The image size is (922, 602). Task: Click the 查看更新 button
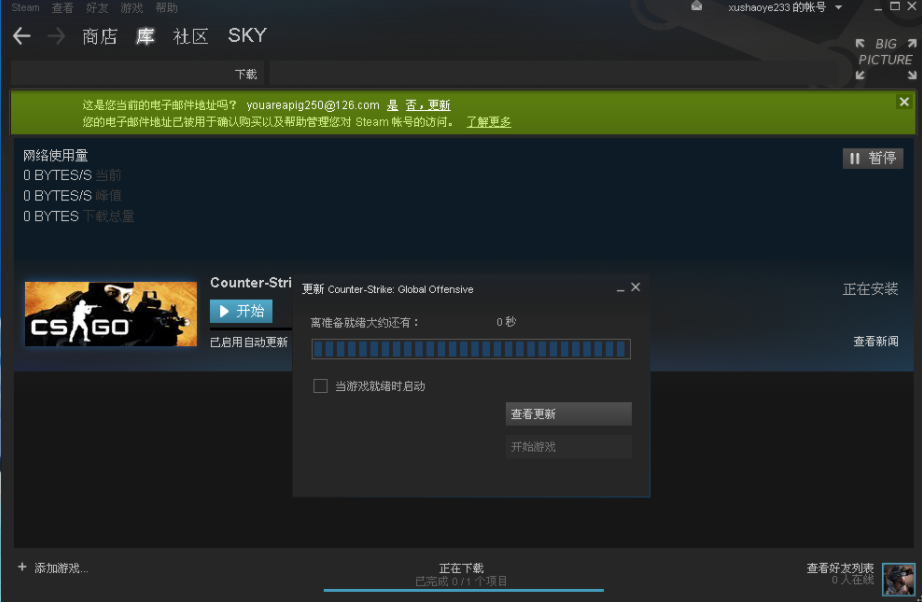pyautogui.click(x=569, y=414)
